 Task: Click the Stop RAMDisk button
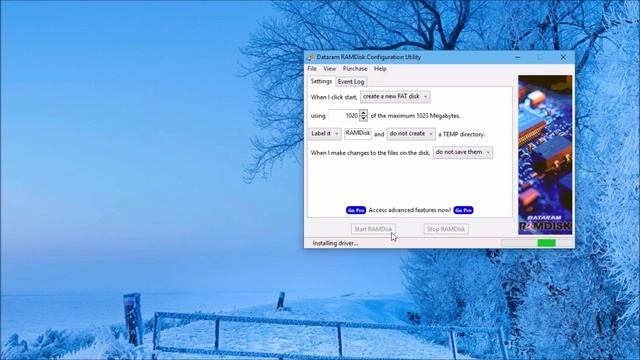pos(446,229)
